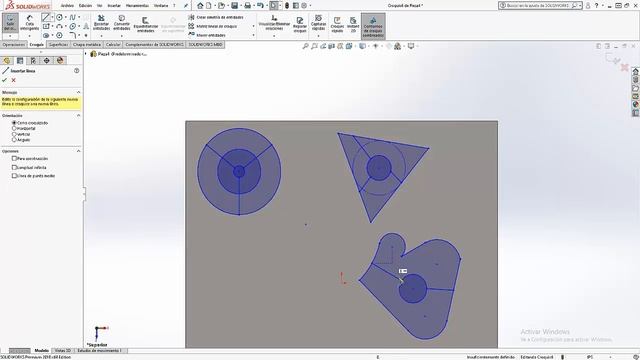Click the Save icon in top toolbar
This screenshot has width=640, height=360.
tap(234, 5)
